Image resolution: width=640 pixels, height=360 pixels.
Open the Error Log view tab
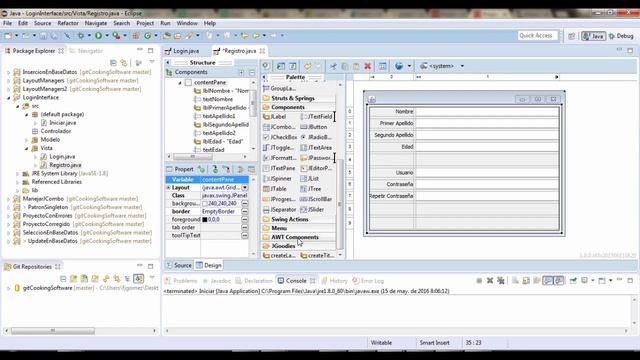pos(368,281)
